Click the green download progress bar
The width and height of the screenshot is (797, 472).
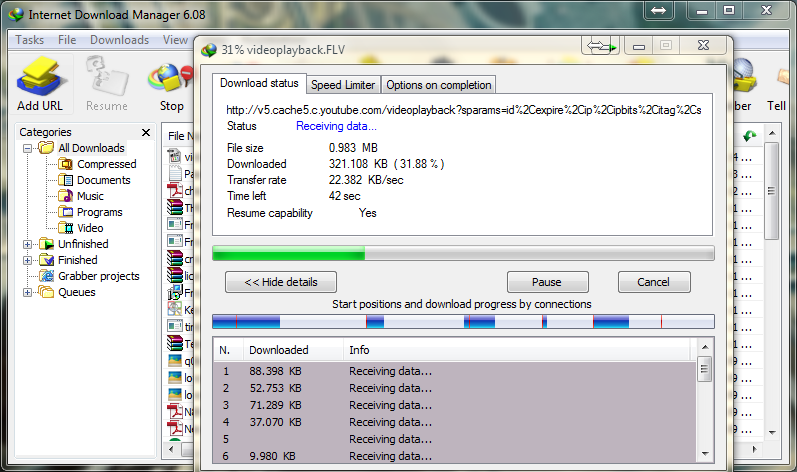pos(463,253)
